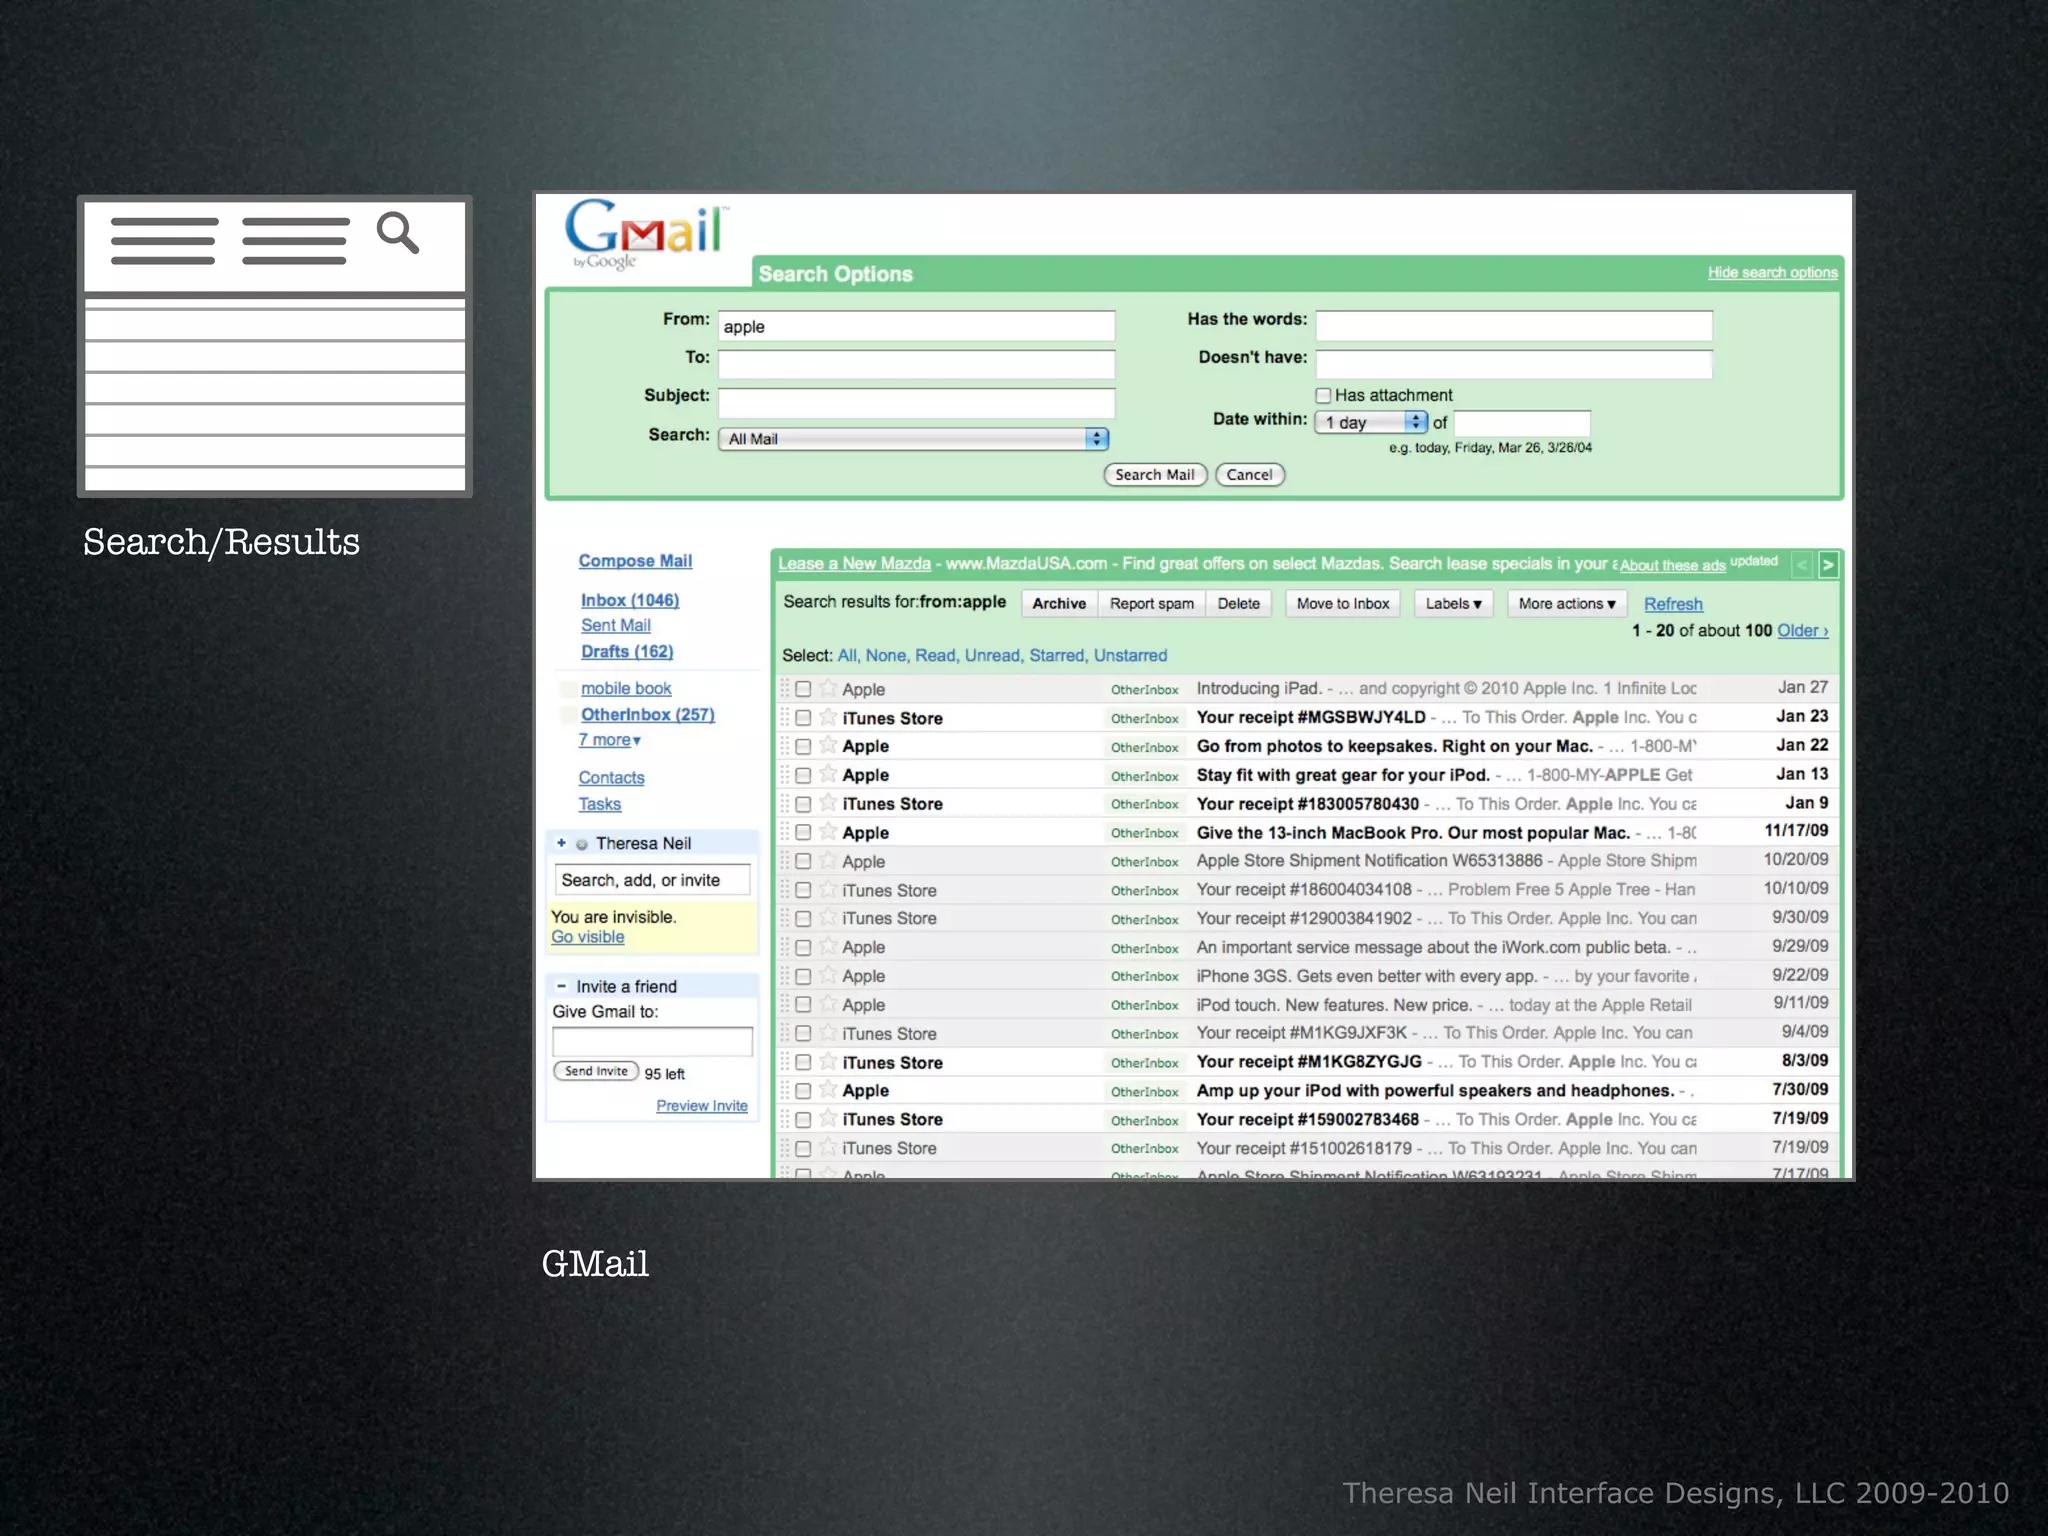2048x1536 pixels.
Task: Click Compose Mail link
Action: coord(635,561)
